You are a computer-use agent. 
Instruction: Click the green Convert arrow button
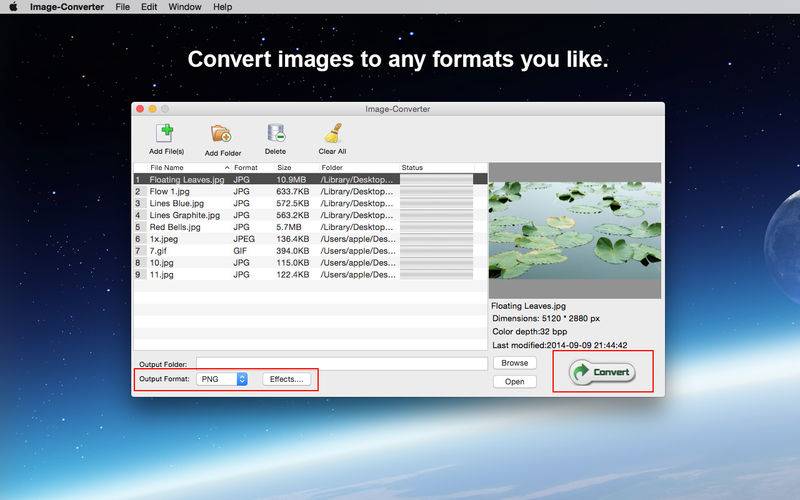[x=602, y=372]
